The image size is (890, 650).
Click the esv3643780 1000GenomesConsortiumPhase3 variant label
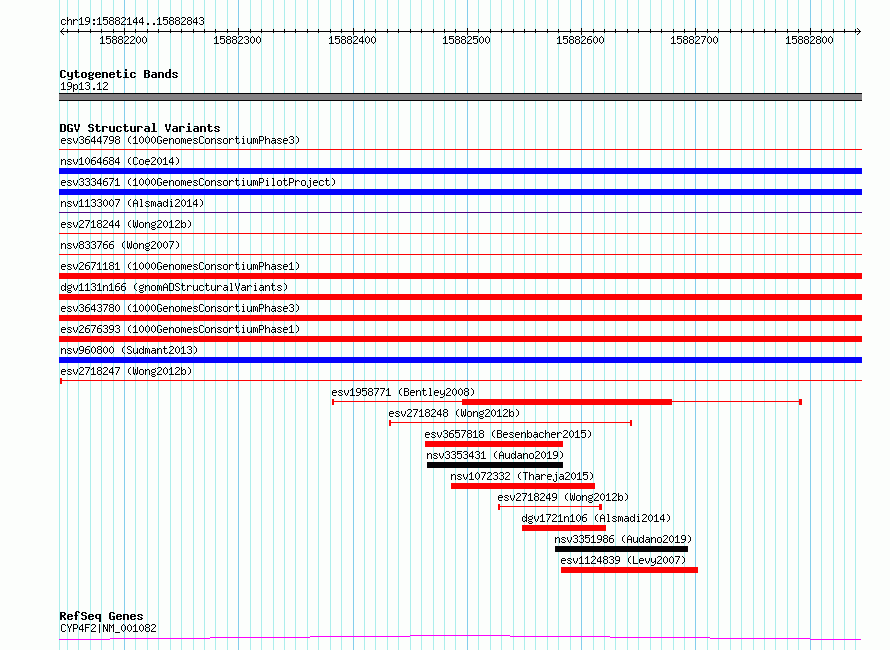point(180,308)
